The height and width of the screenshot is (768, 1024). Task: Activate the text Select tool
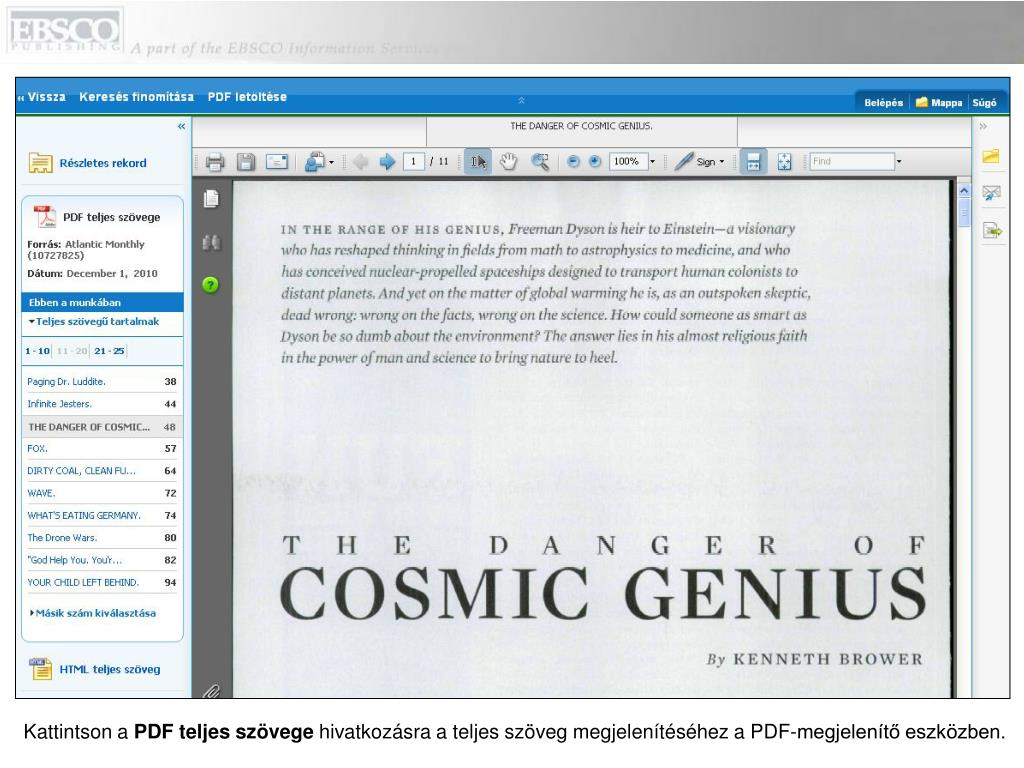(x=478, y=161)
